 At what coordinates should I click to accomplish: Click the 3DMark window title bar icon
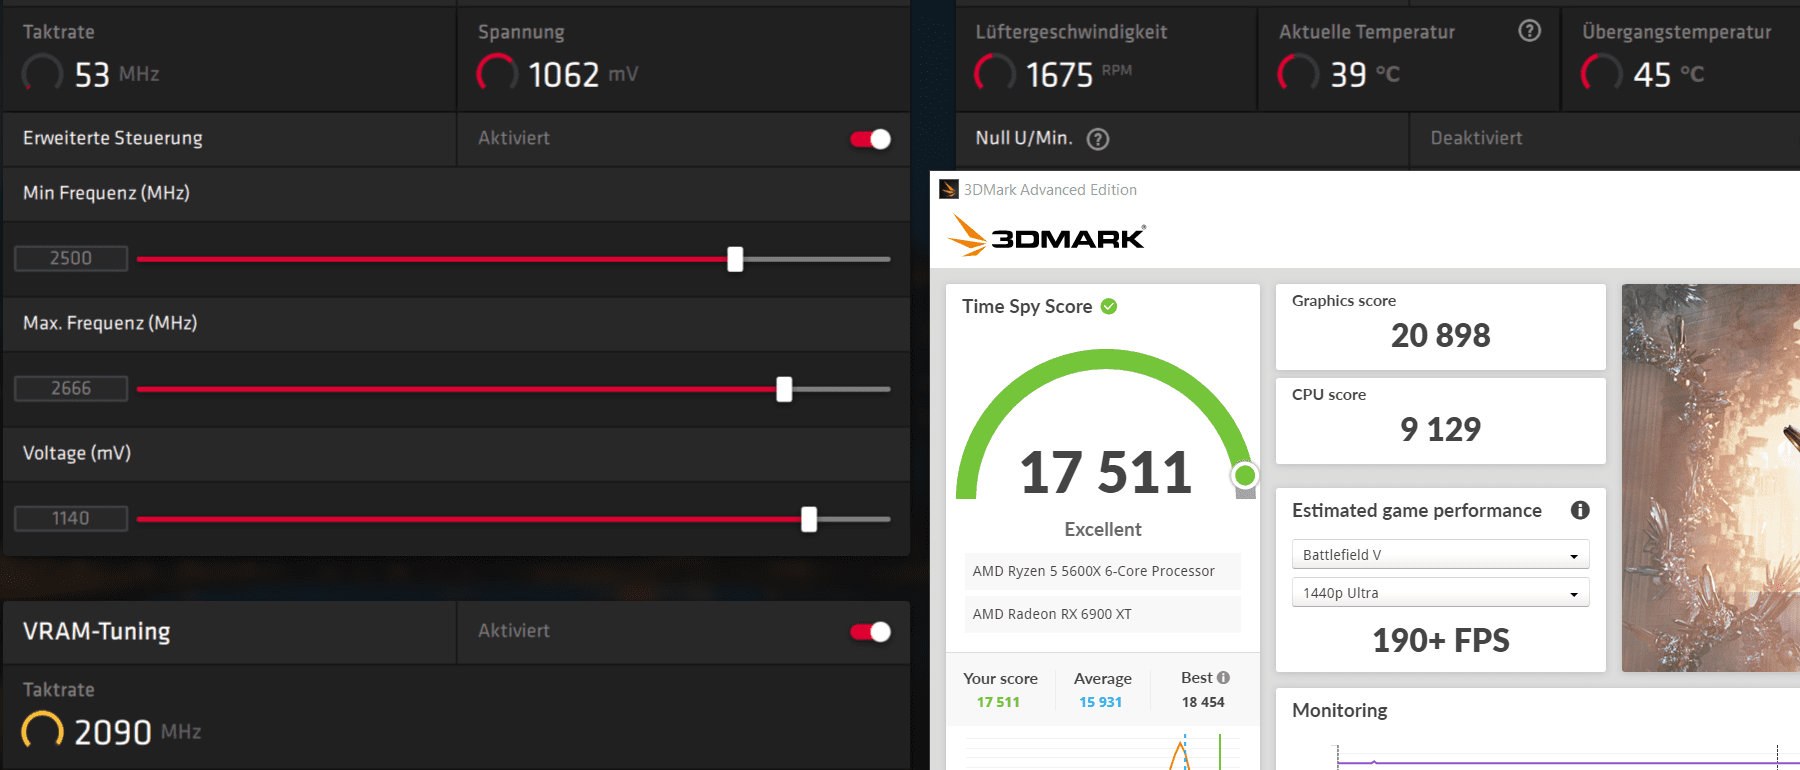click(949, 189)
